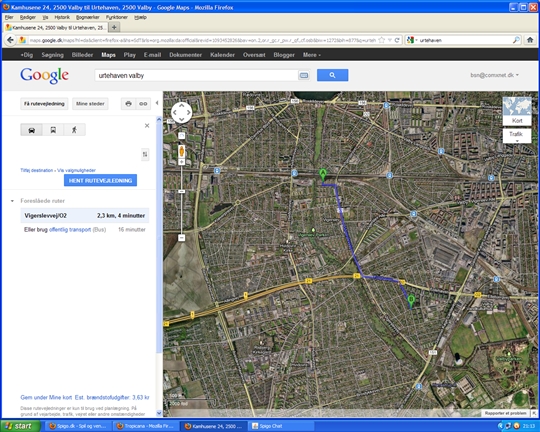Image resolution: width=540 pixels, height=432 pixels.
Task: Select the public transit bus icon
Action: (x=53, y=130)
